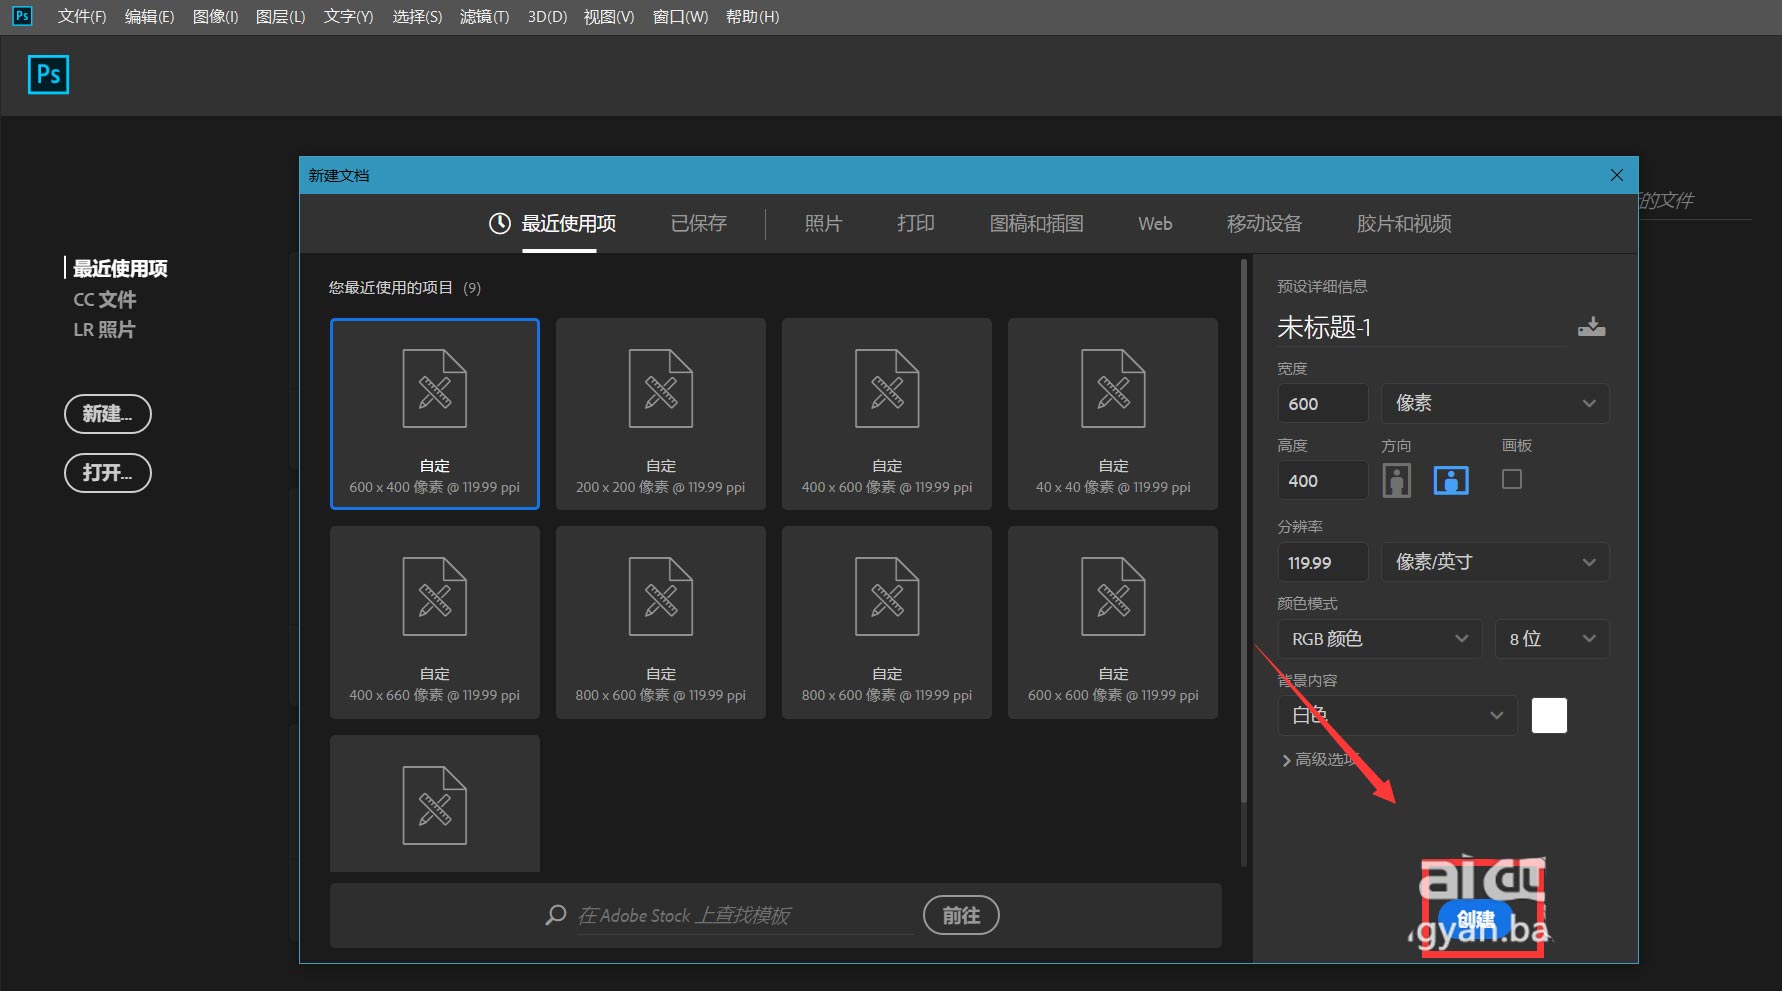Switch to the 胶片和视频 tab
This screenshot has width=1782, height=991.
pos(1404,223)
